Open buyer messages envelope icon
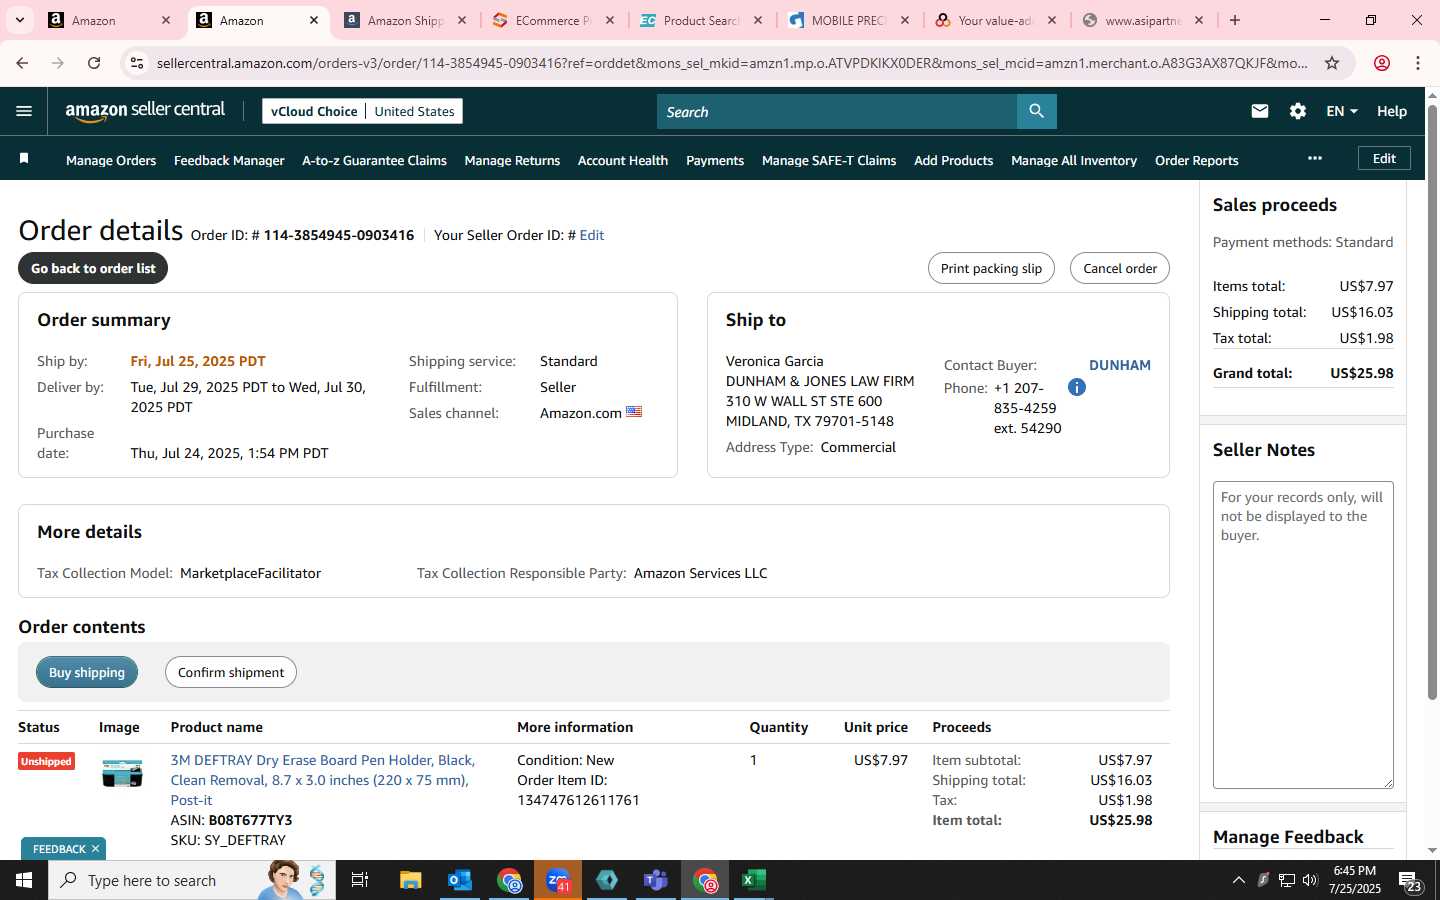 coord(1259,111)
